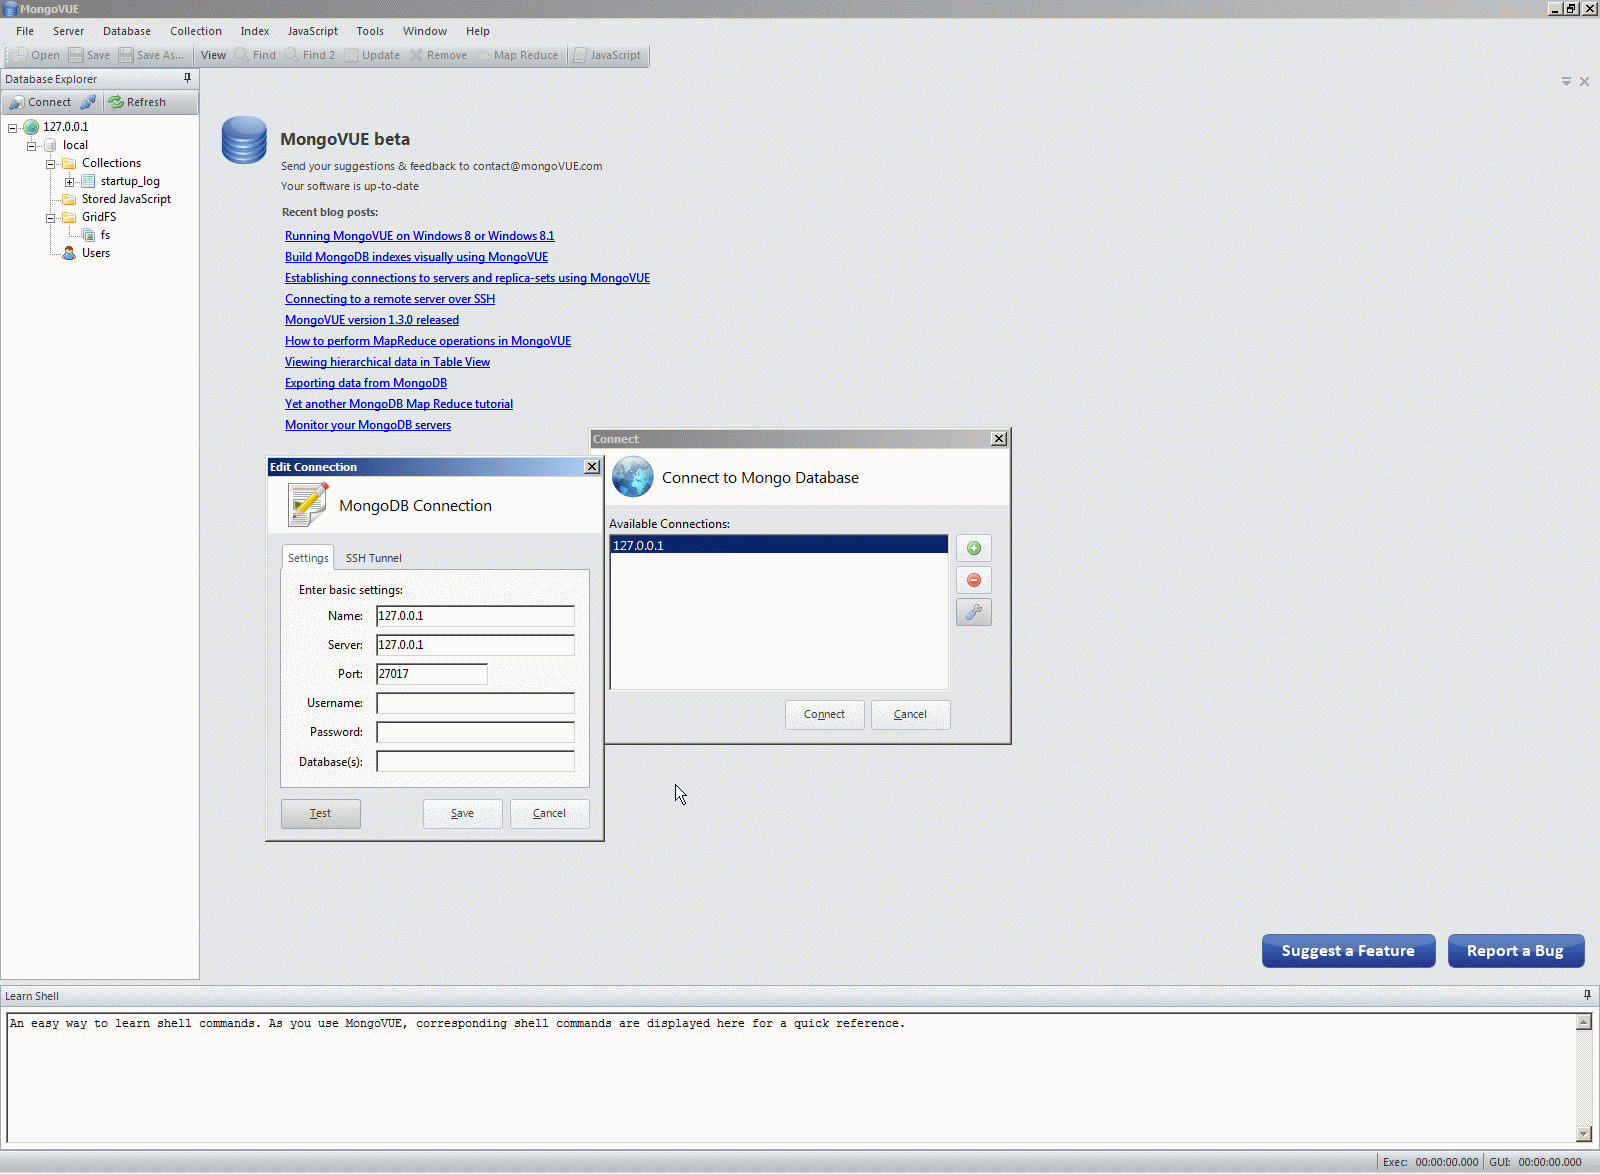This screenshot has height=1175, width=1600.
Task: Click the Report a Bug button
Action: [x=1516, y=951]
